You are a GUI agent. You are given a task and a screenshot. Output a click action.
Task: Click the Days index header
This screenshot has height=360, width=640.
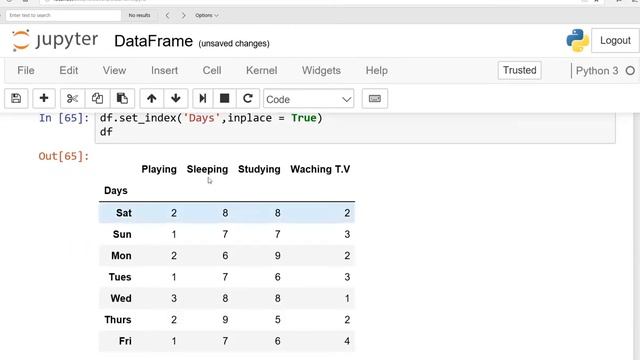point(116,191)
